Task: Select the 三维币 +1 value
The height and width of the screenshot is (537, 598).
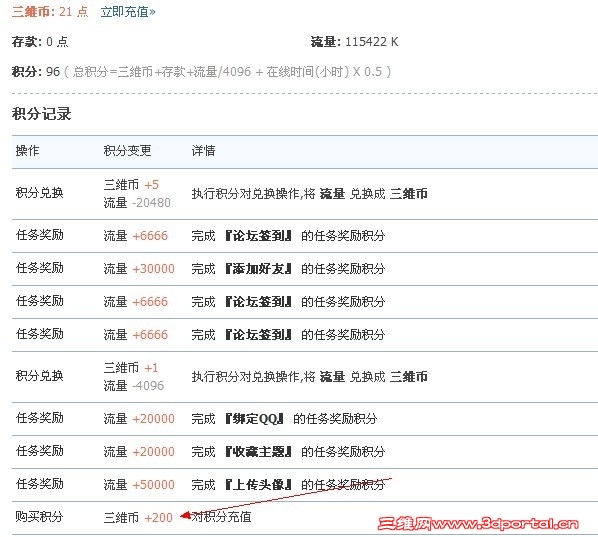Action: [131, 368]
